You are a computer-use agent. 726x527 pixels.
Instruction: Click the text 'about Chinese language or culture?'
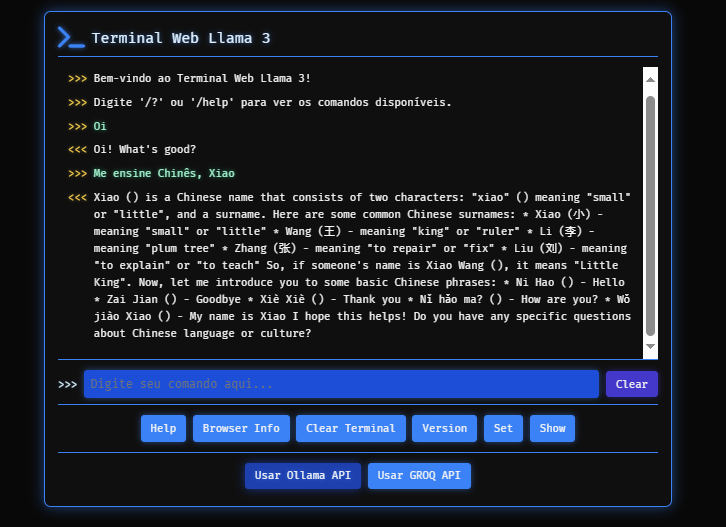pos(202,333)
